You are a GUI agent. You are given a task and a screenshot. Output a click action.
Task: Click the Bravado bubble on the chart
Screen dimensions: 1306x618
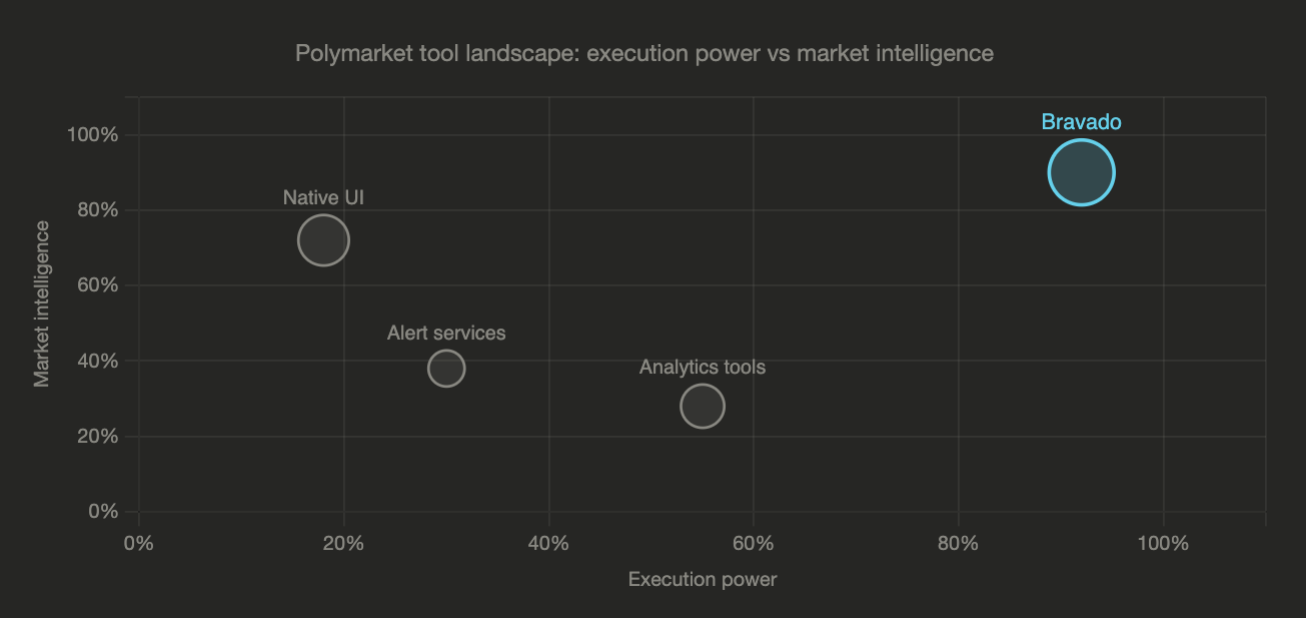[x=1081, y=173]
